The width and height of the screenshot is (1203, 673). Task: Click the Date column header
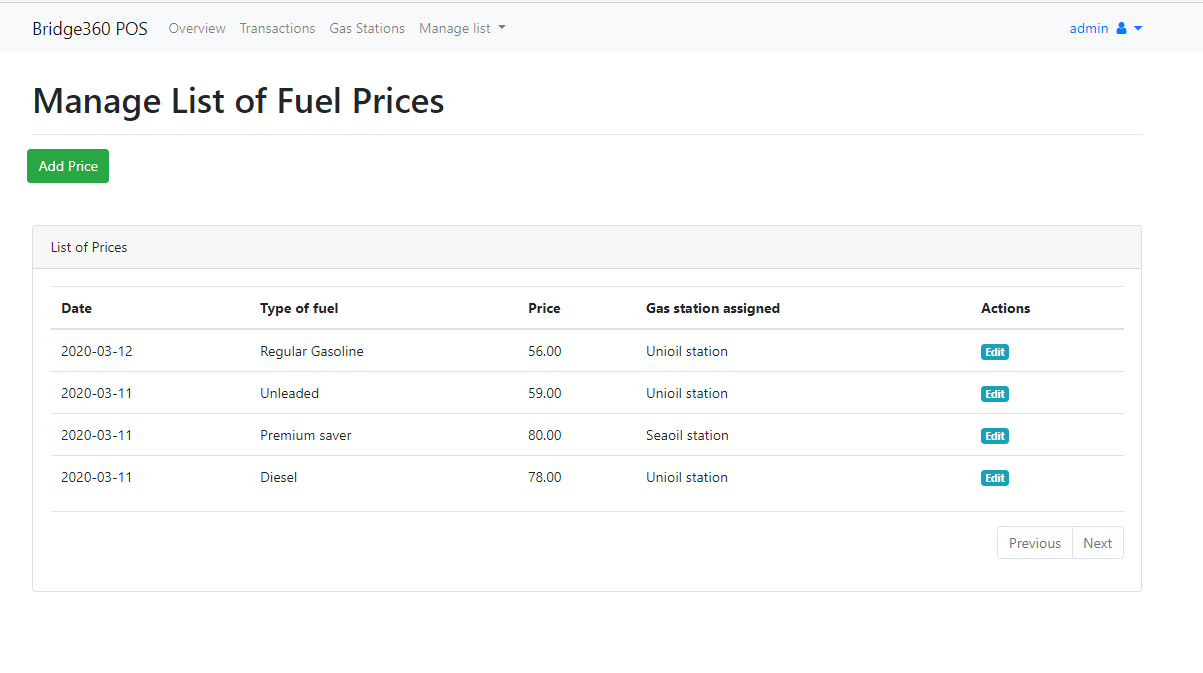click(76, 308)
